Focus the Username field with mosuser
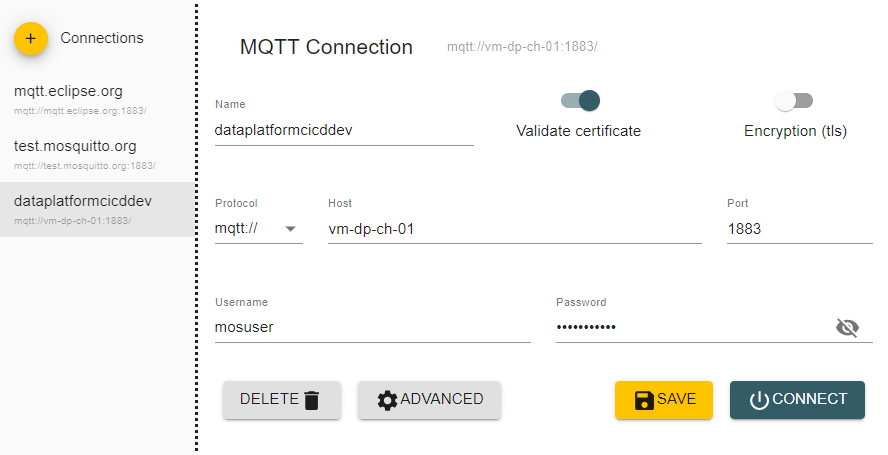Image resolution: width=888 pixels, height=455 pixels. [x=372, y=327]
